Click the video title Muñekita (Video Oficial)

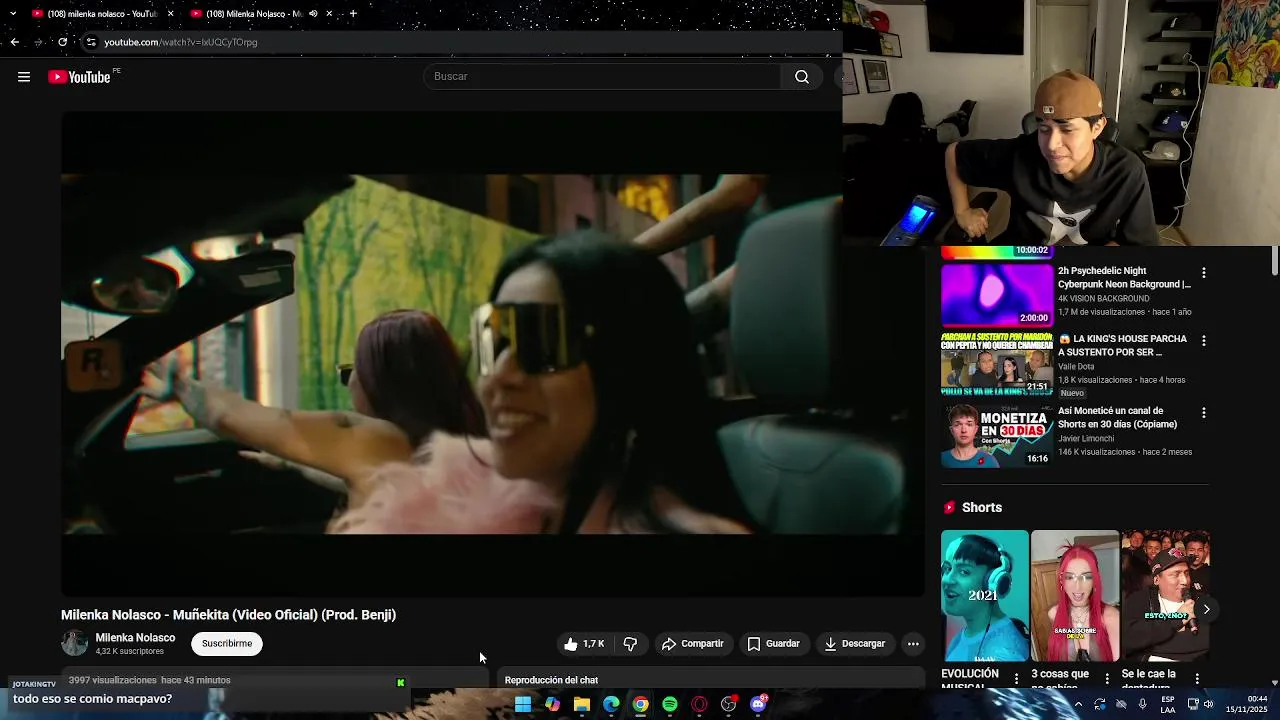228,615
